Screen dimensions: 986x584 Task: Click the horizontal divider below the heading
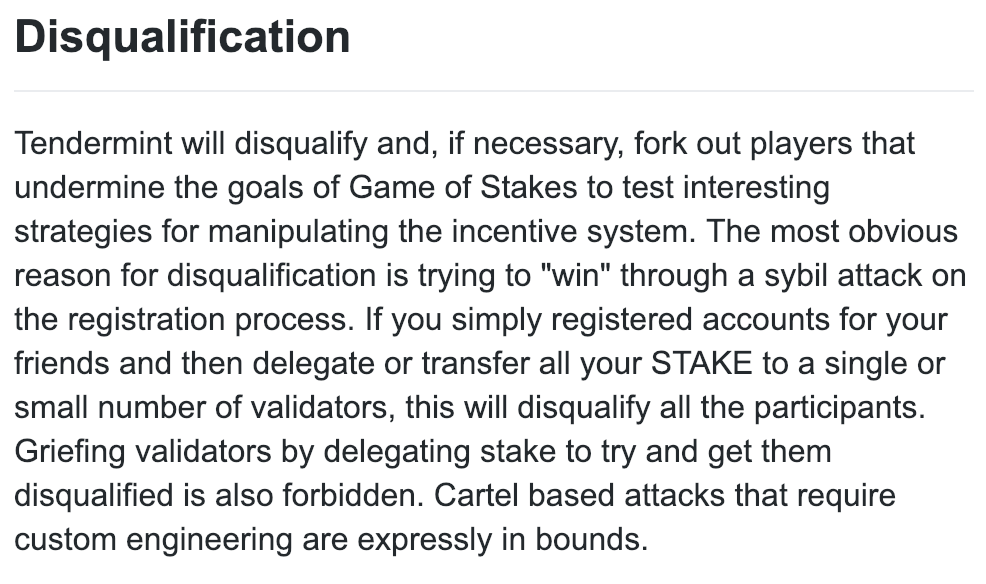coord(493,91)
